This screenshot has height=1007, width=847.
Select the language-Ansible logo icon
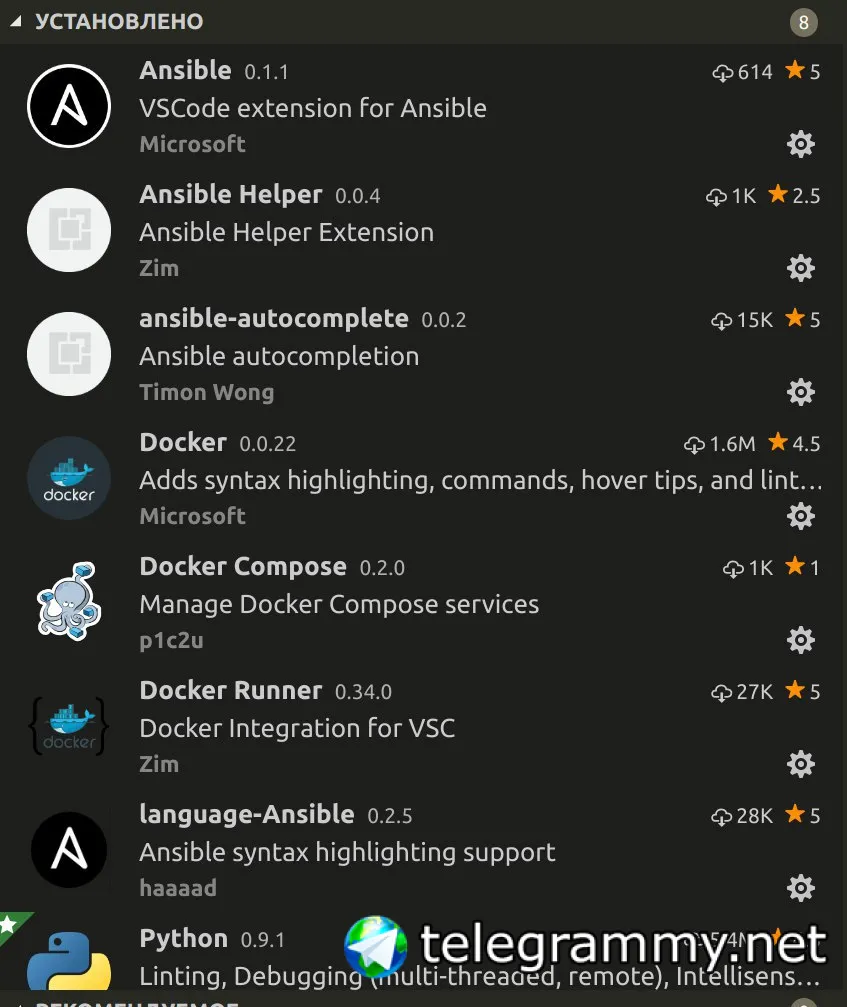point(68,850)
